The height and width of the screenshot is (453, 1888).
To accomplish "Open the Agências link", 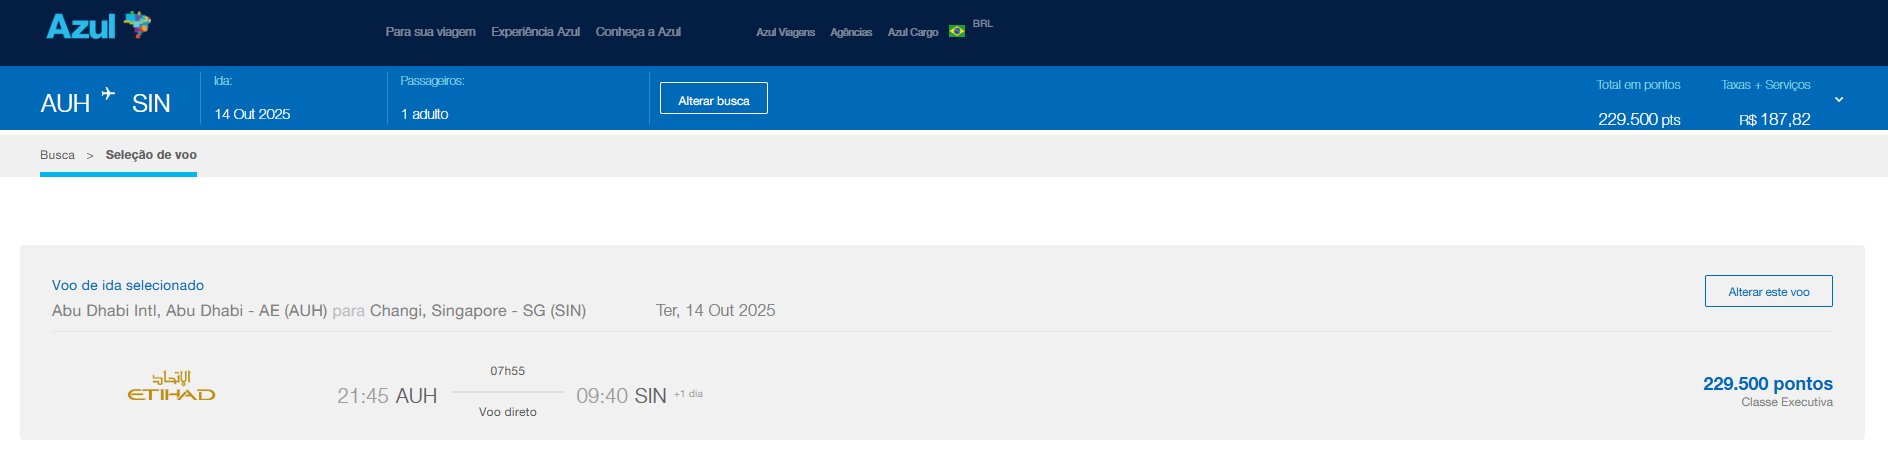I will click(x=851, y=32).
